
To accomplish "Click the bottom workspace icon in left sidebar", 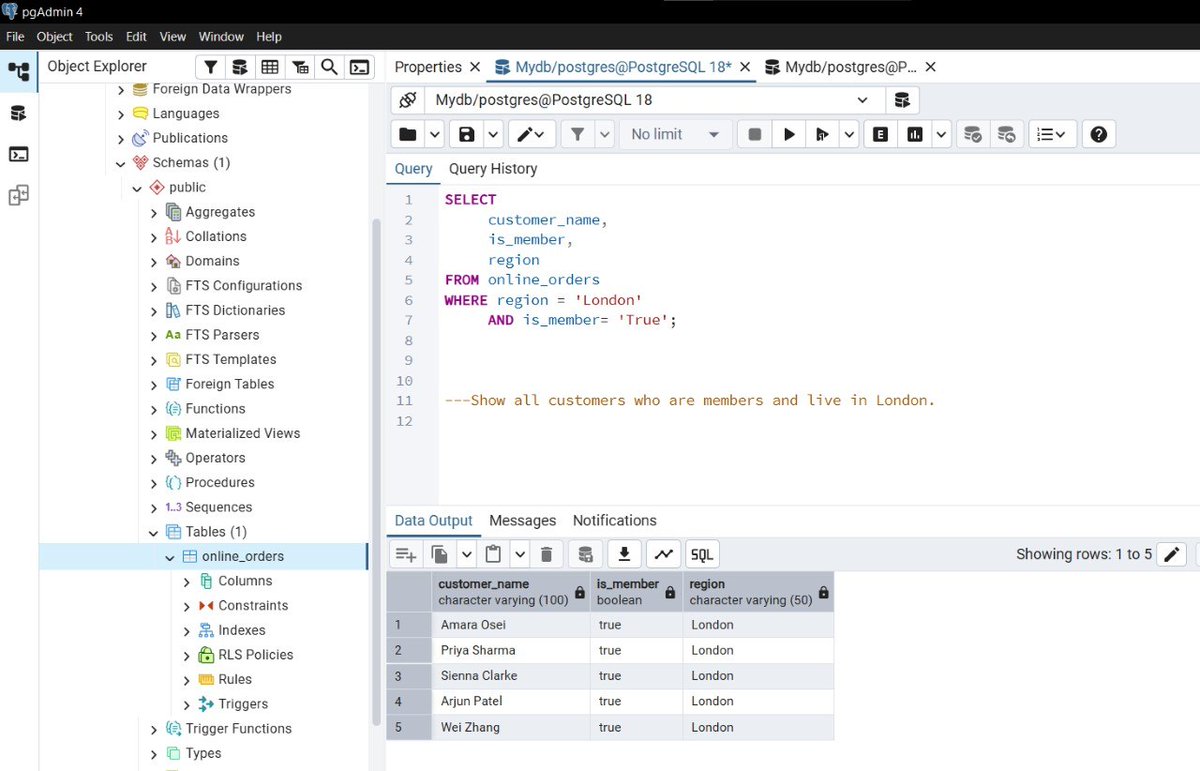I will [18, 195].
